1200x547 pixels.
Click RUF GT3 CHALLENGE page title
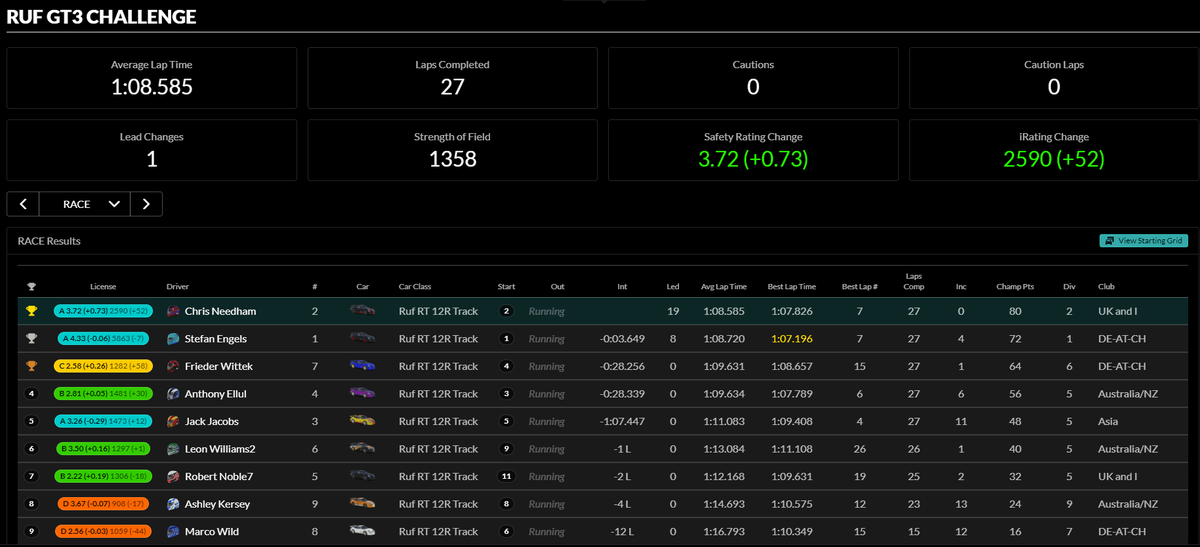click(x=101, y=16)
